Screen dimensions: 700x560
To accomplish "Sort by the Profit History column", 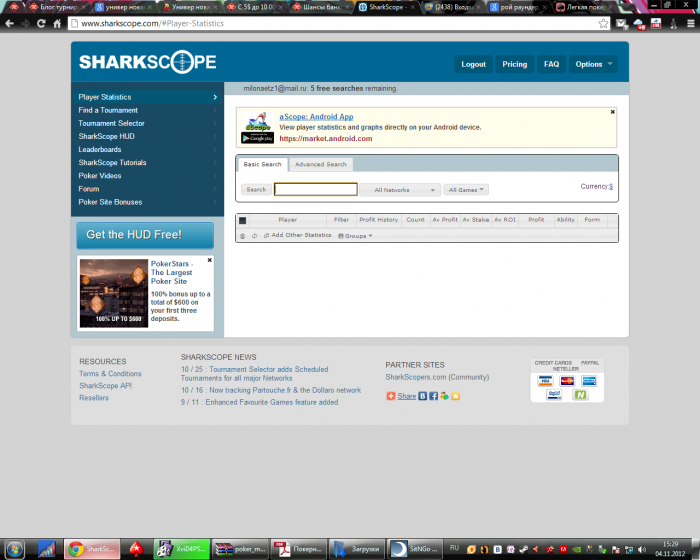I will pos(379,220).
